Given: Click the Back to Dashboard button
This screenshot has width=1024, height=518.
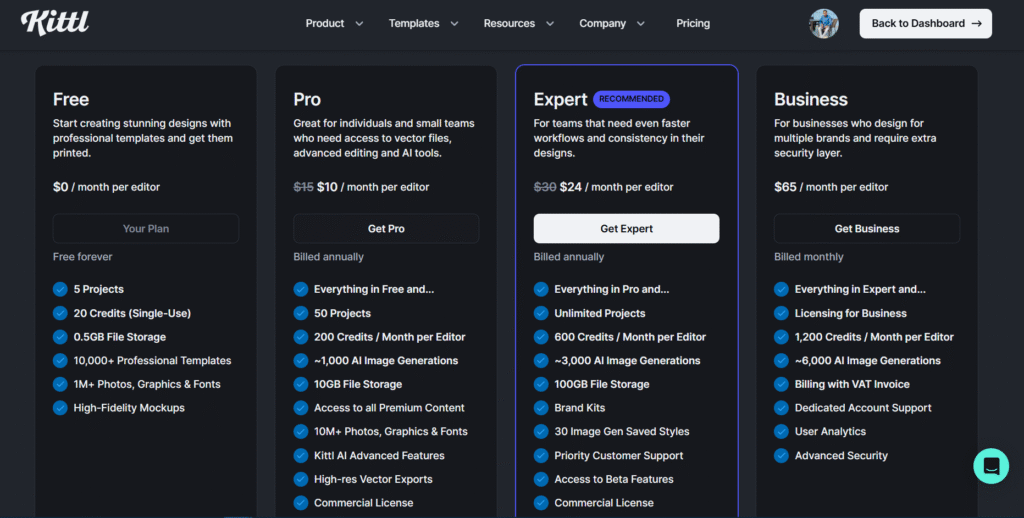Looking at the screenshot, I should [925, 24].
